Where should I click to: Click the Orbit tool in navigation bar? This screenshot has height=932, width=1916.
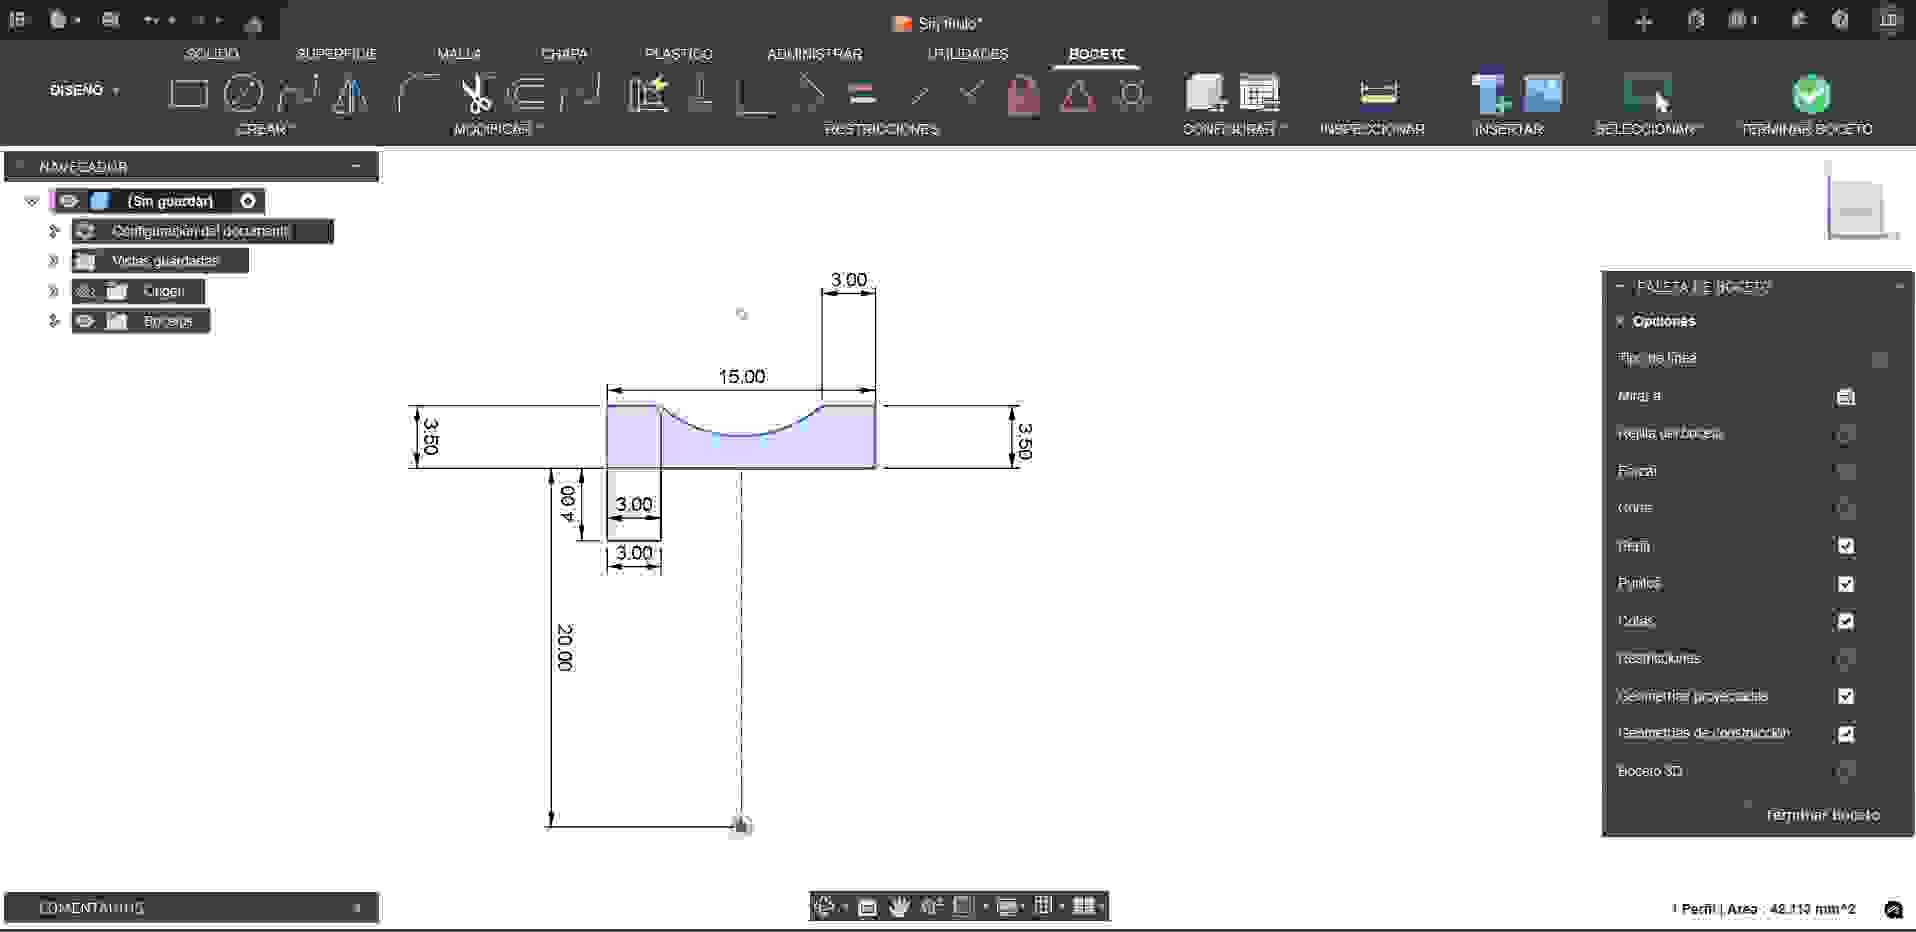(825, 906)
